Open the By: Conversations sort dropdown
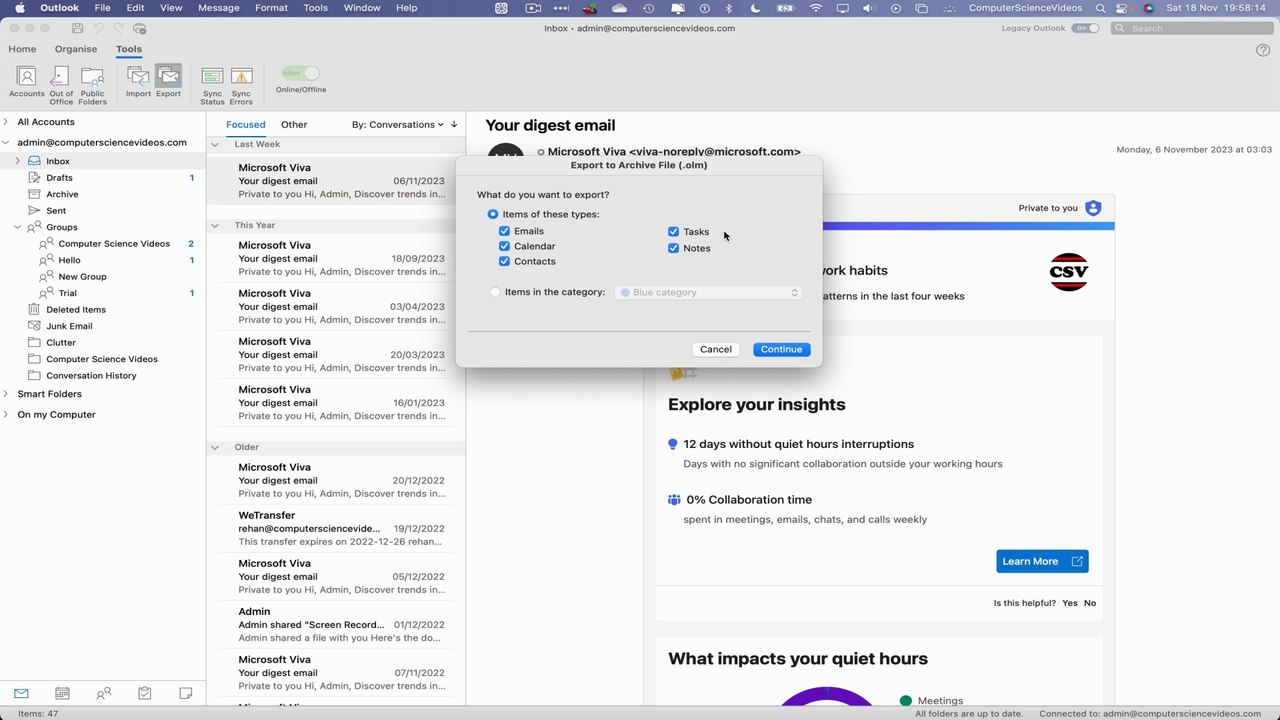This screenshot has height=720, width=1280. click(397, 124)
